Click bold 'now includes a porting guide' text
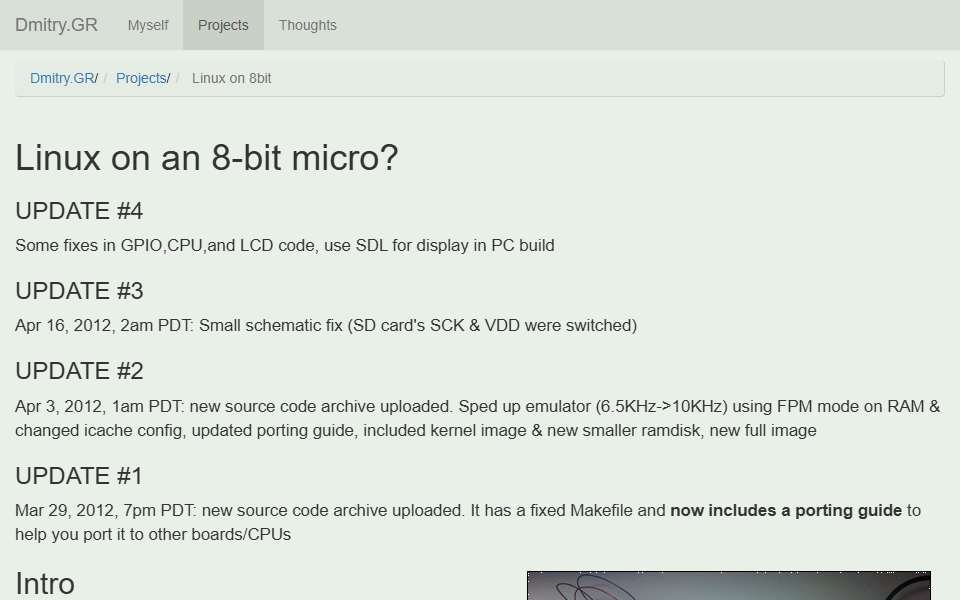Viewport: 960px width, 600px height. 786,511
